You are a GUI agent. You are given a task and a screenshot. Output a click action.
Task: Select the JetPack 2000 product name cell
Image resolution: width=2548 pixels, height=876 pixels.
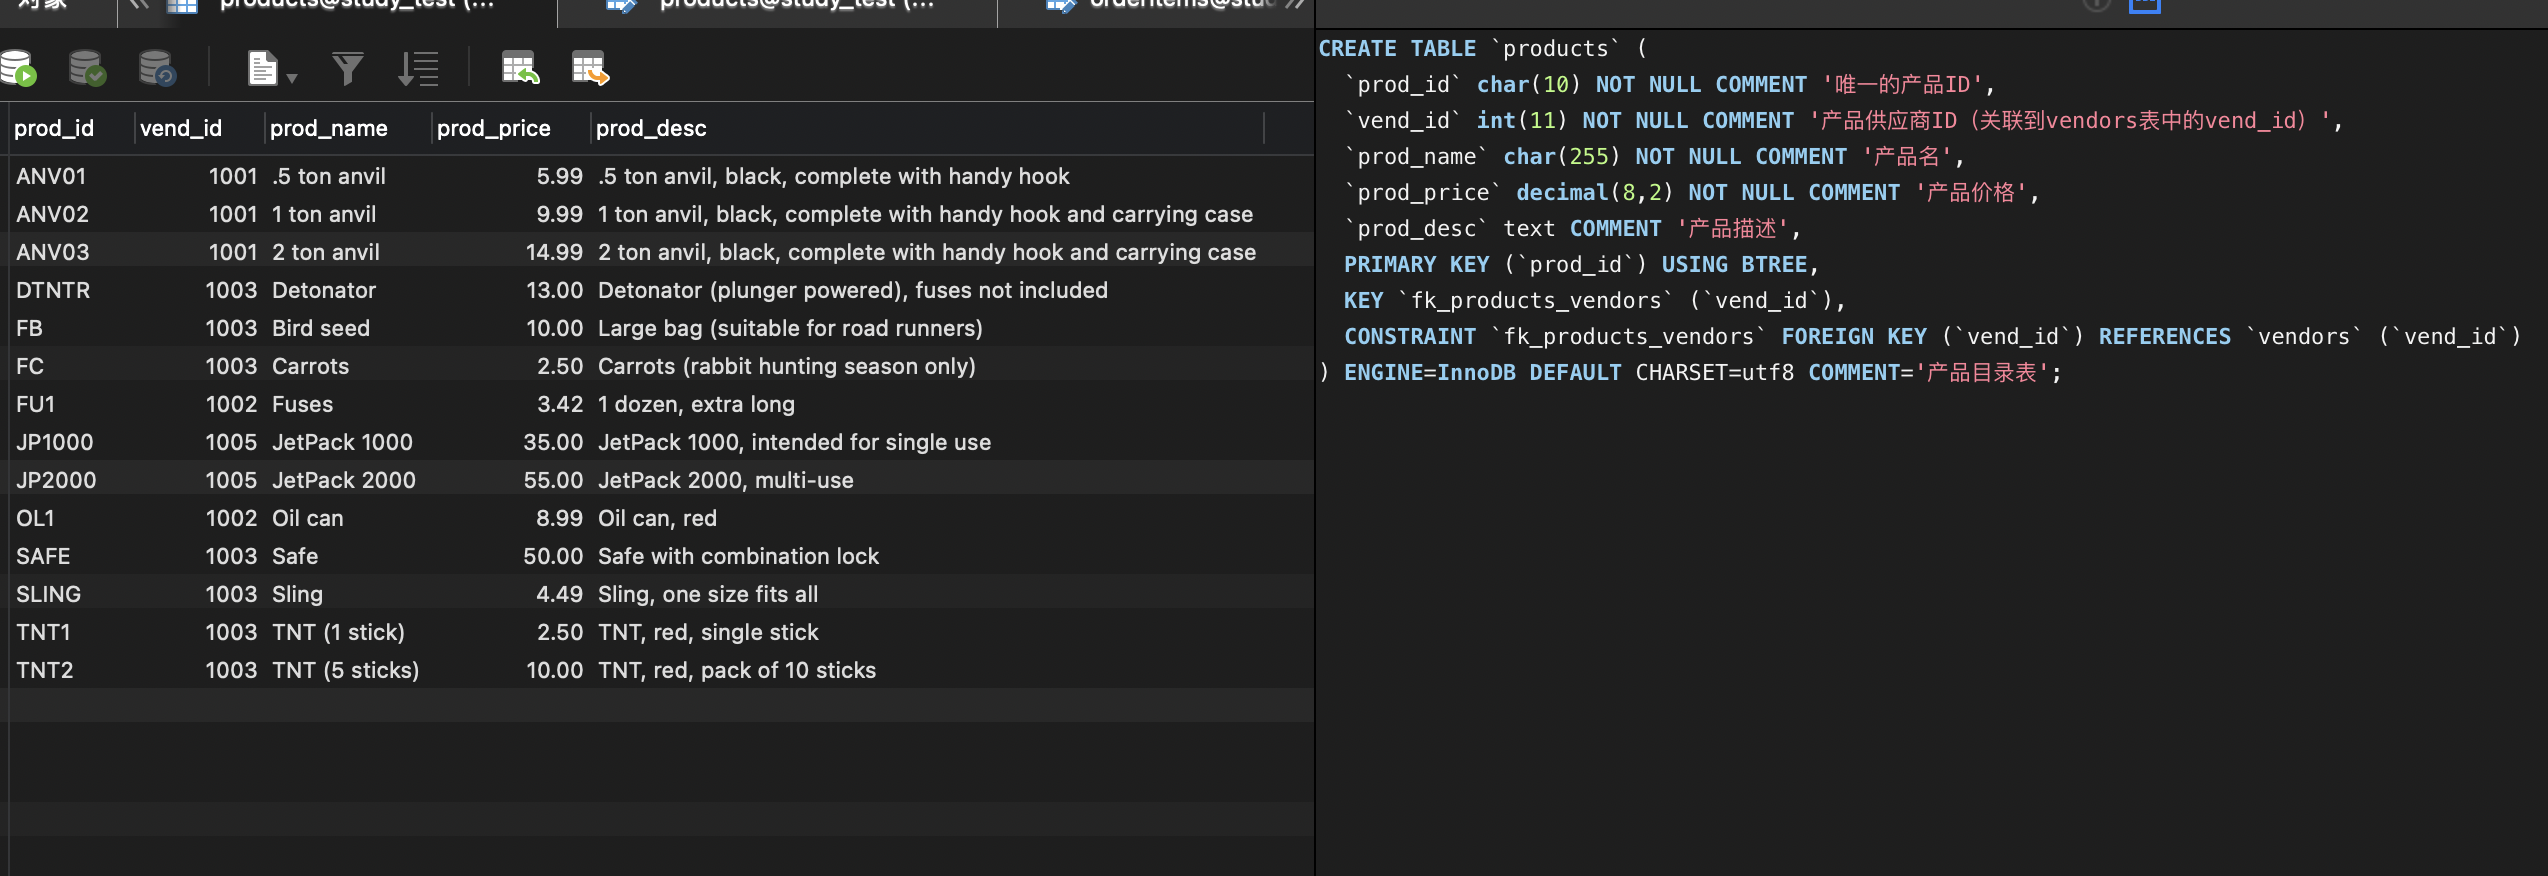[344, 480]
